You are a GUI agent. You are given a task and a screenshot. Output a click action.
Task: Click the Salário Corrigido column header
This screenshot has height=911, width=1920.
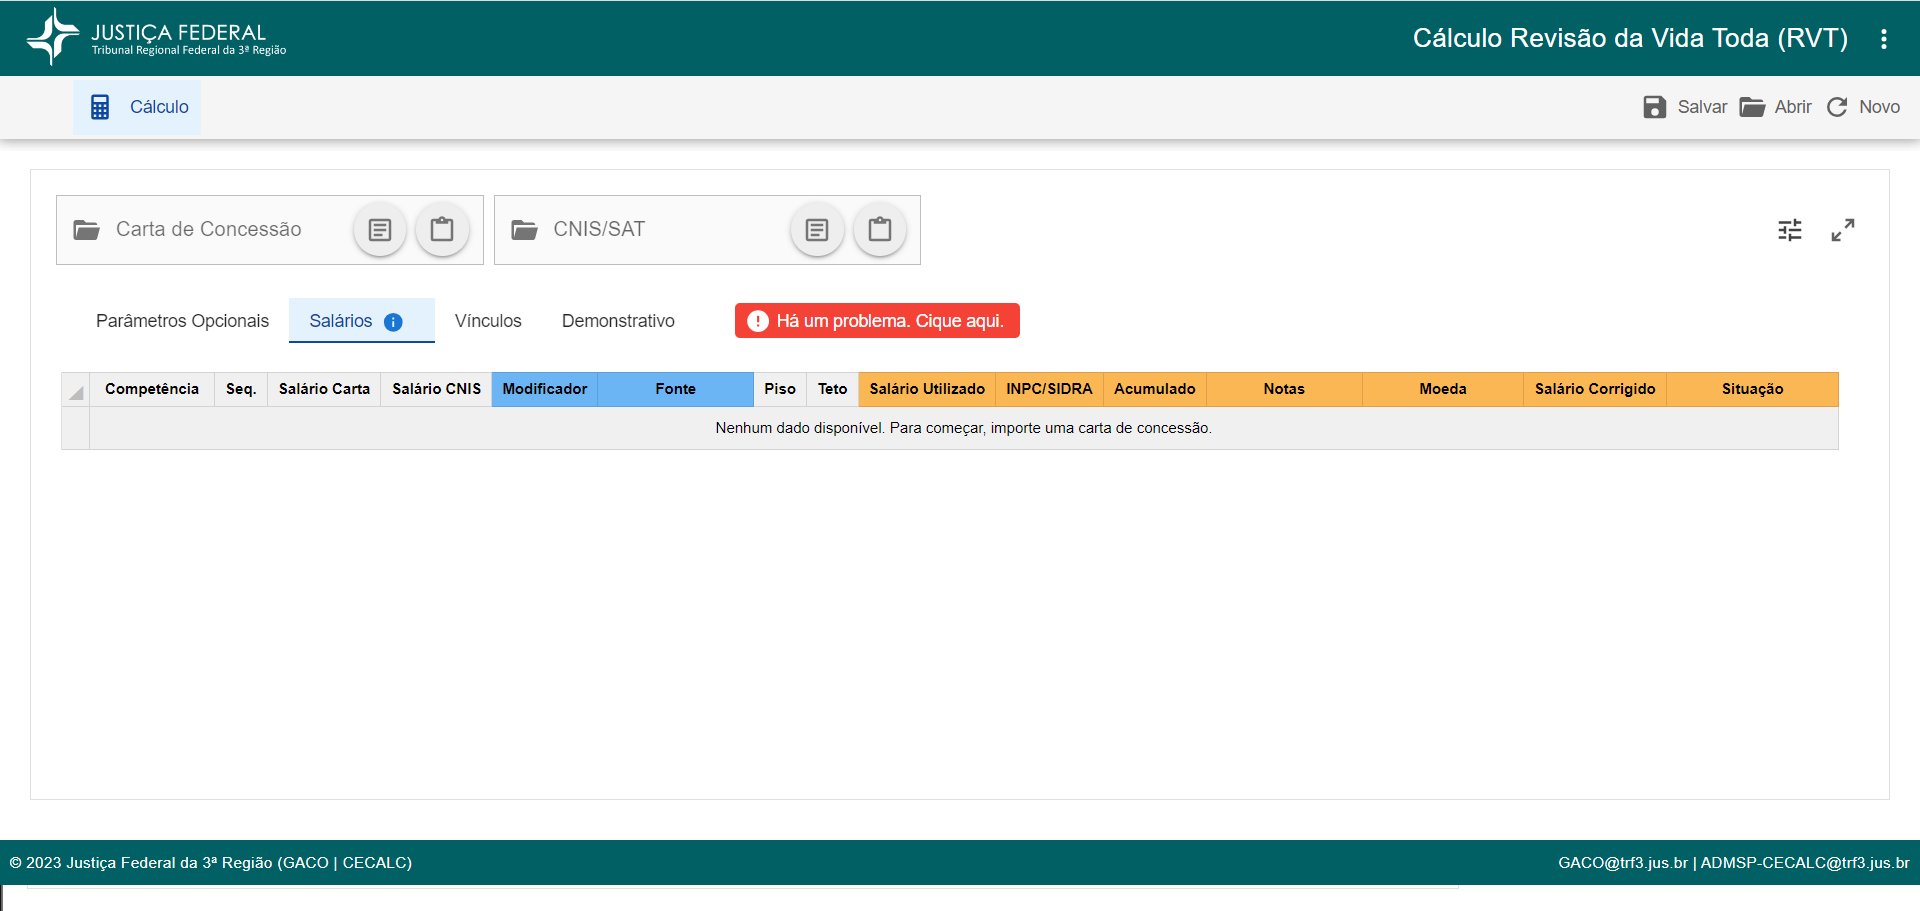point(1595,389)
